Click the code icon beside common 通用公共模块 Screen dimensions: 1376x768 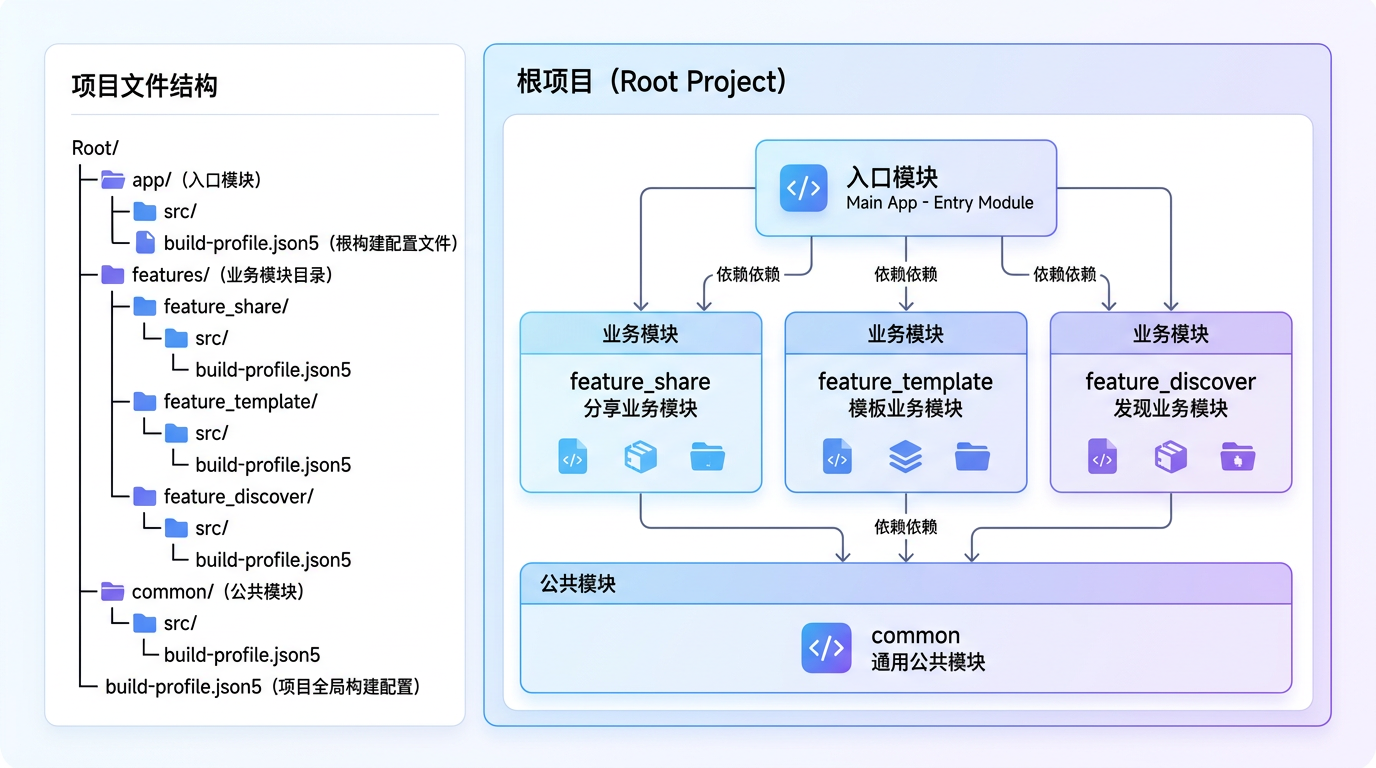tap(827, 648)
